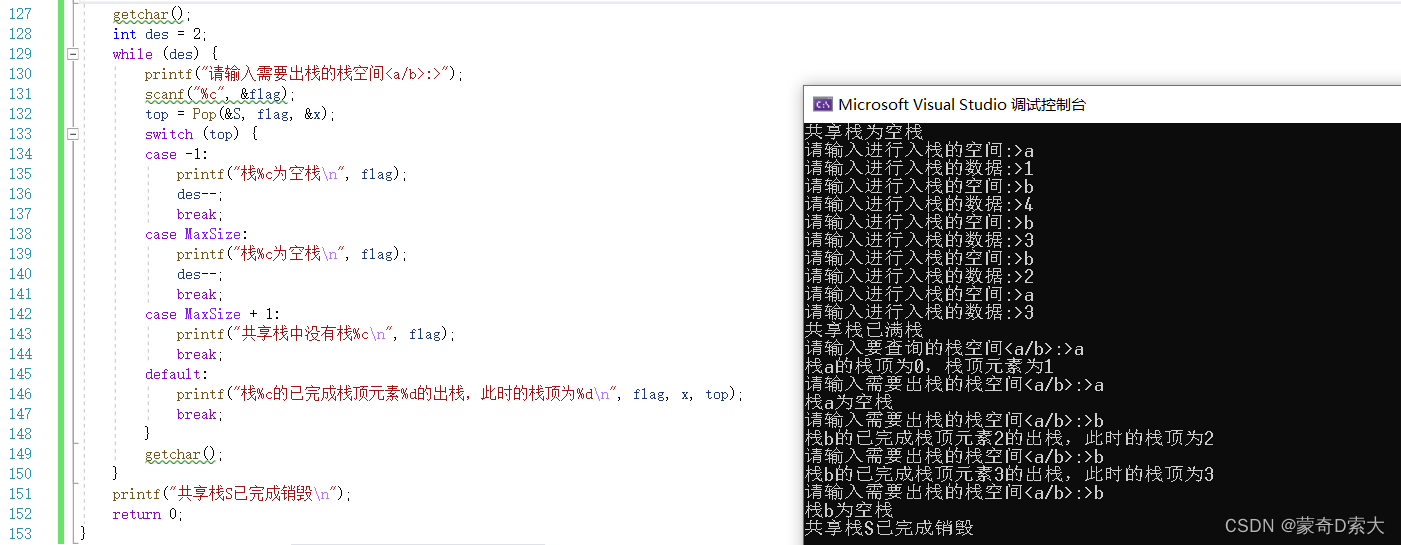The image size is (1401, 545).
Task: Click console line '栈b为空栈'
Action: (x=849, y=510)
